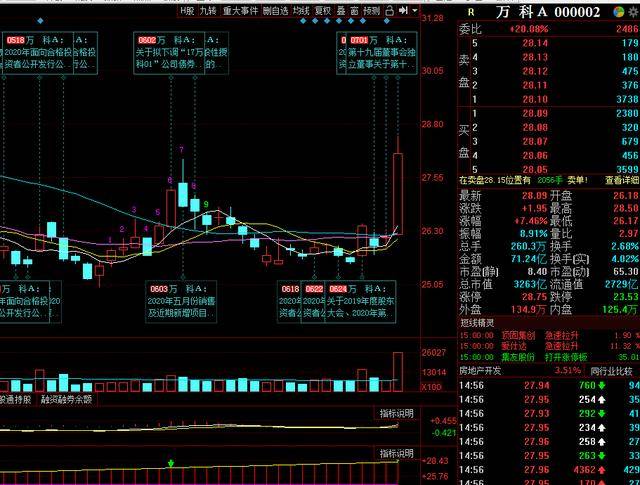
Task: Select the 爱仕达 急速拉升 alert row
Action: pyautogui.click(x=549, y=346)
